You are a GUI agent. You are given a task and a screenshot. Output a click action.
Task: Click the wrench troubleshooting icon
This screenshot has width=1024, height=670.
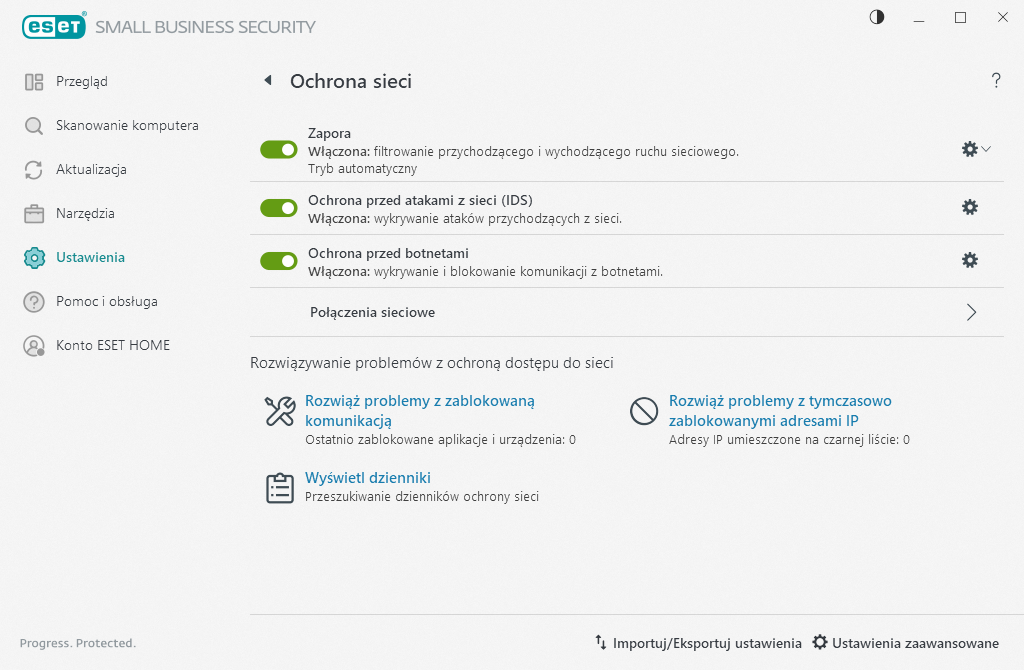coord(279,411)
